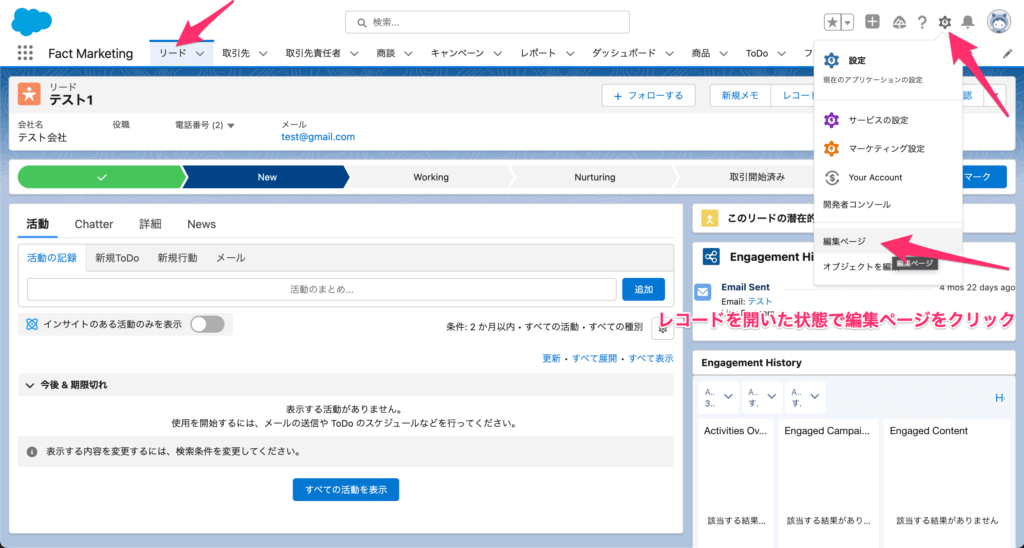This screenshot has width=1024, height=548.
Task: Click the global search field
Action: pos(487,22)
